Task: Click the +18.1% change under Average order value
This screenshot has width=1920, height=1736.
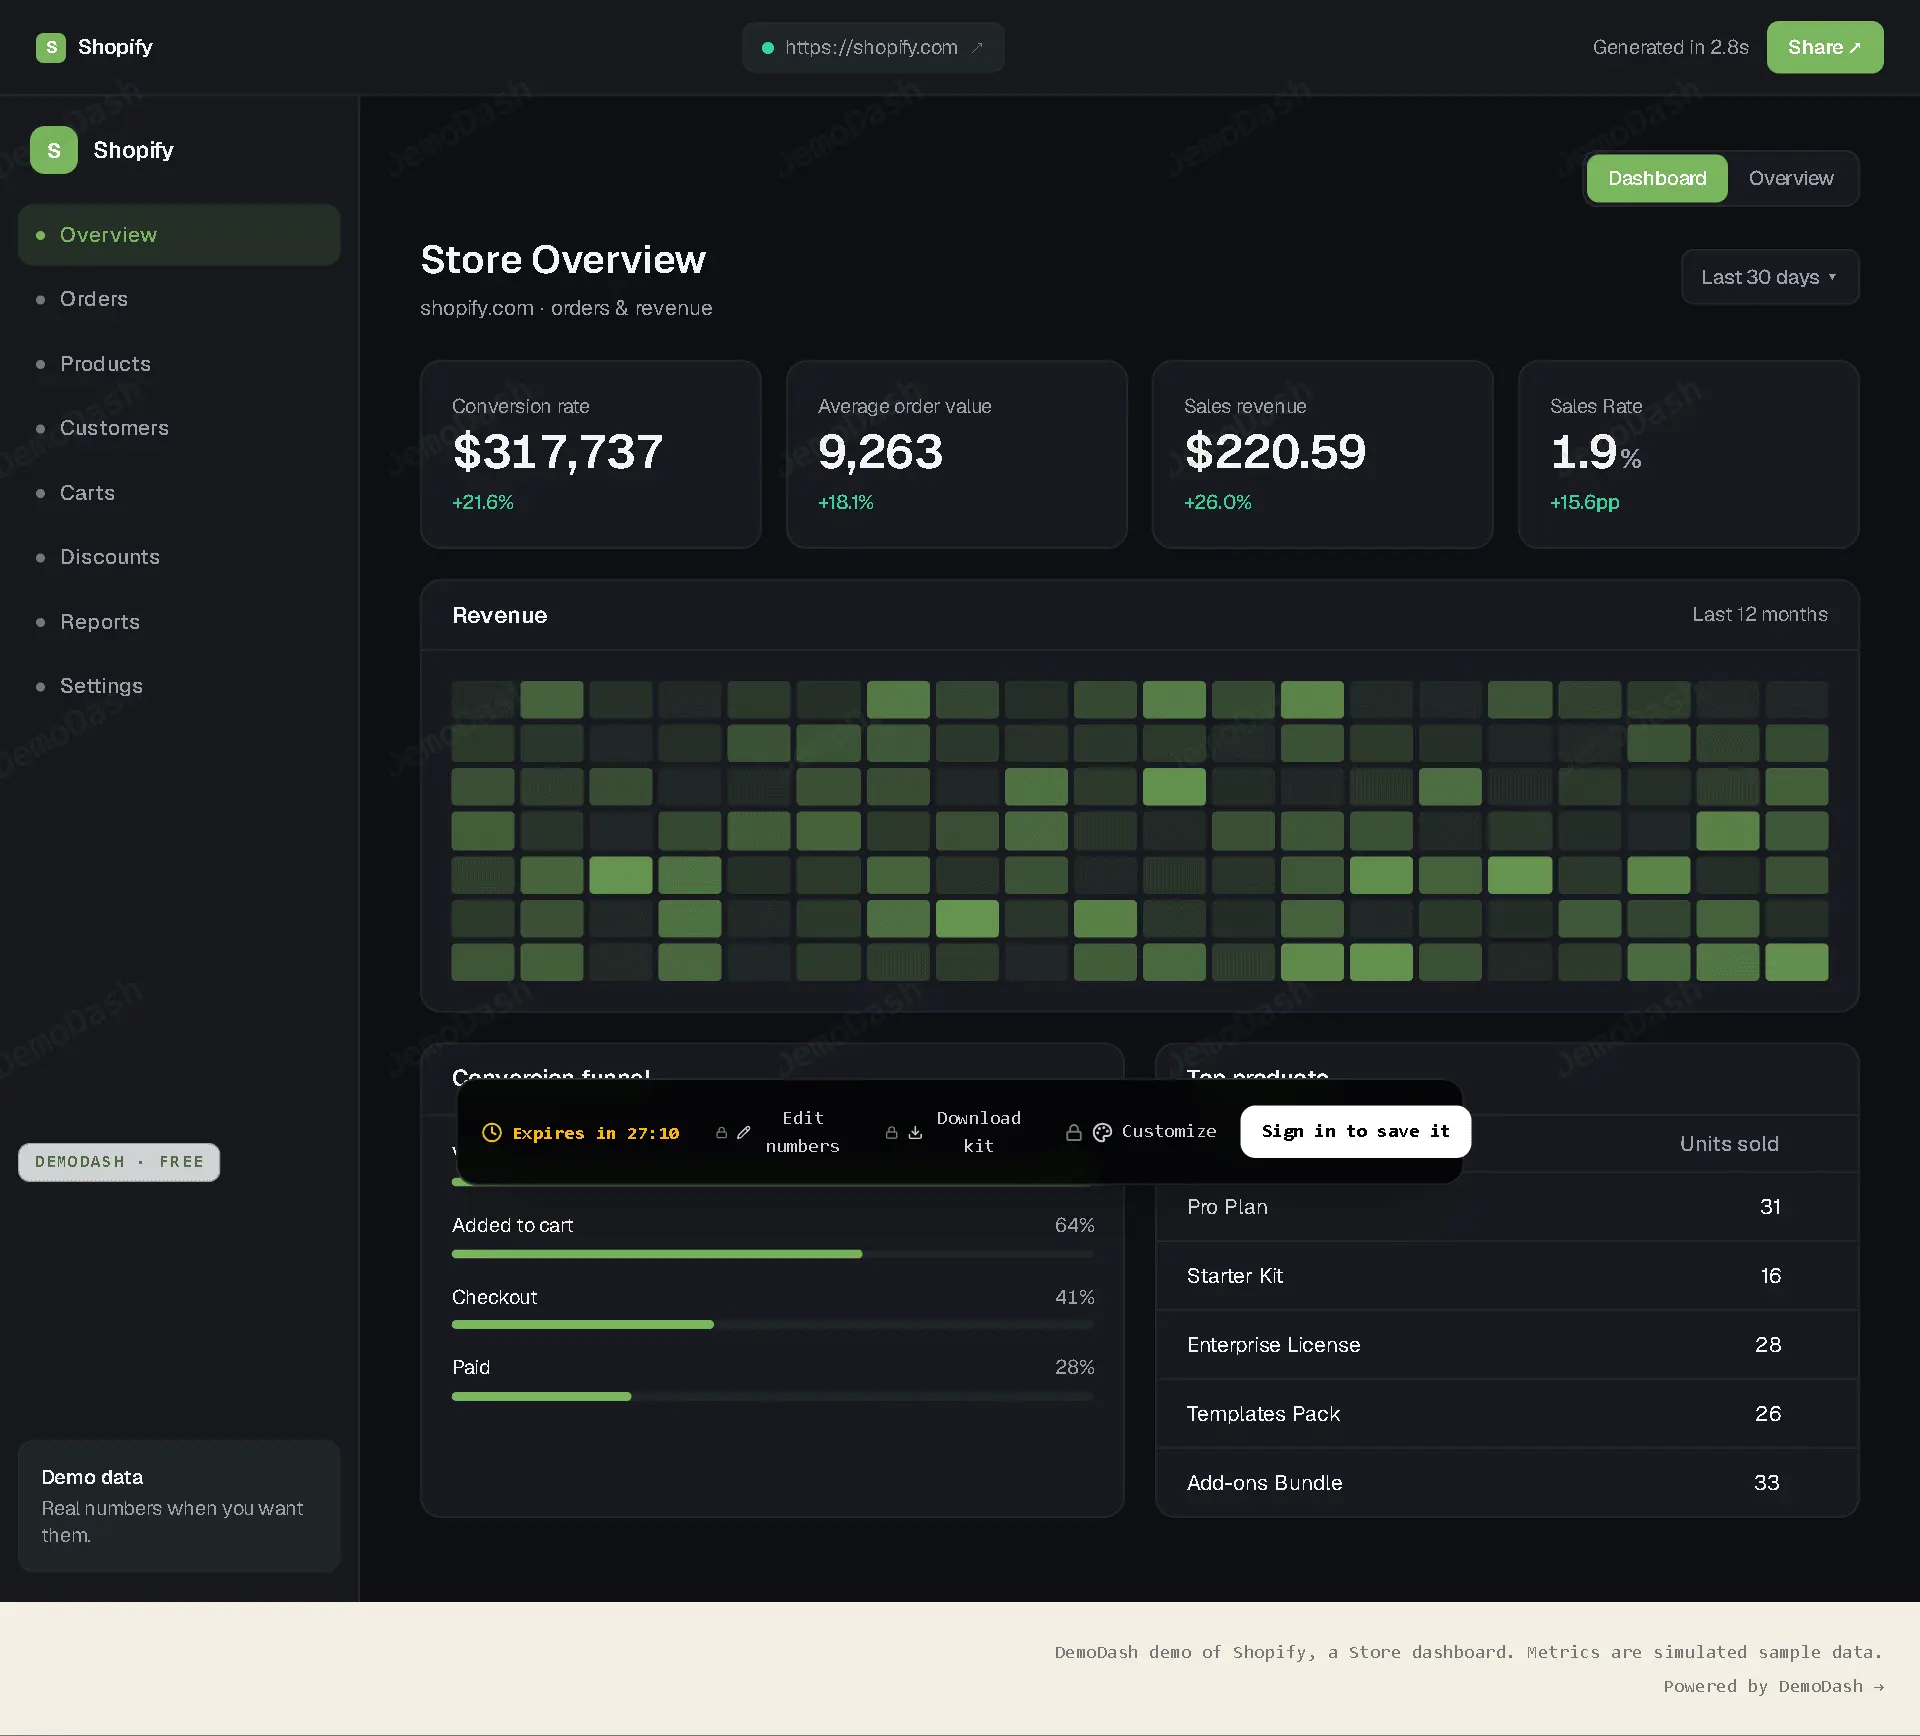Action: [846, 502]
